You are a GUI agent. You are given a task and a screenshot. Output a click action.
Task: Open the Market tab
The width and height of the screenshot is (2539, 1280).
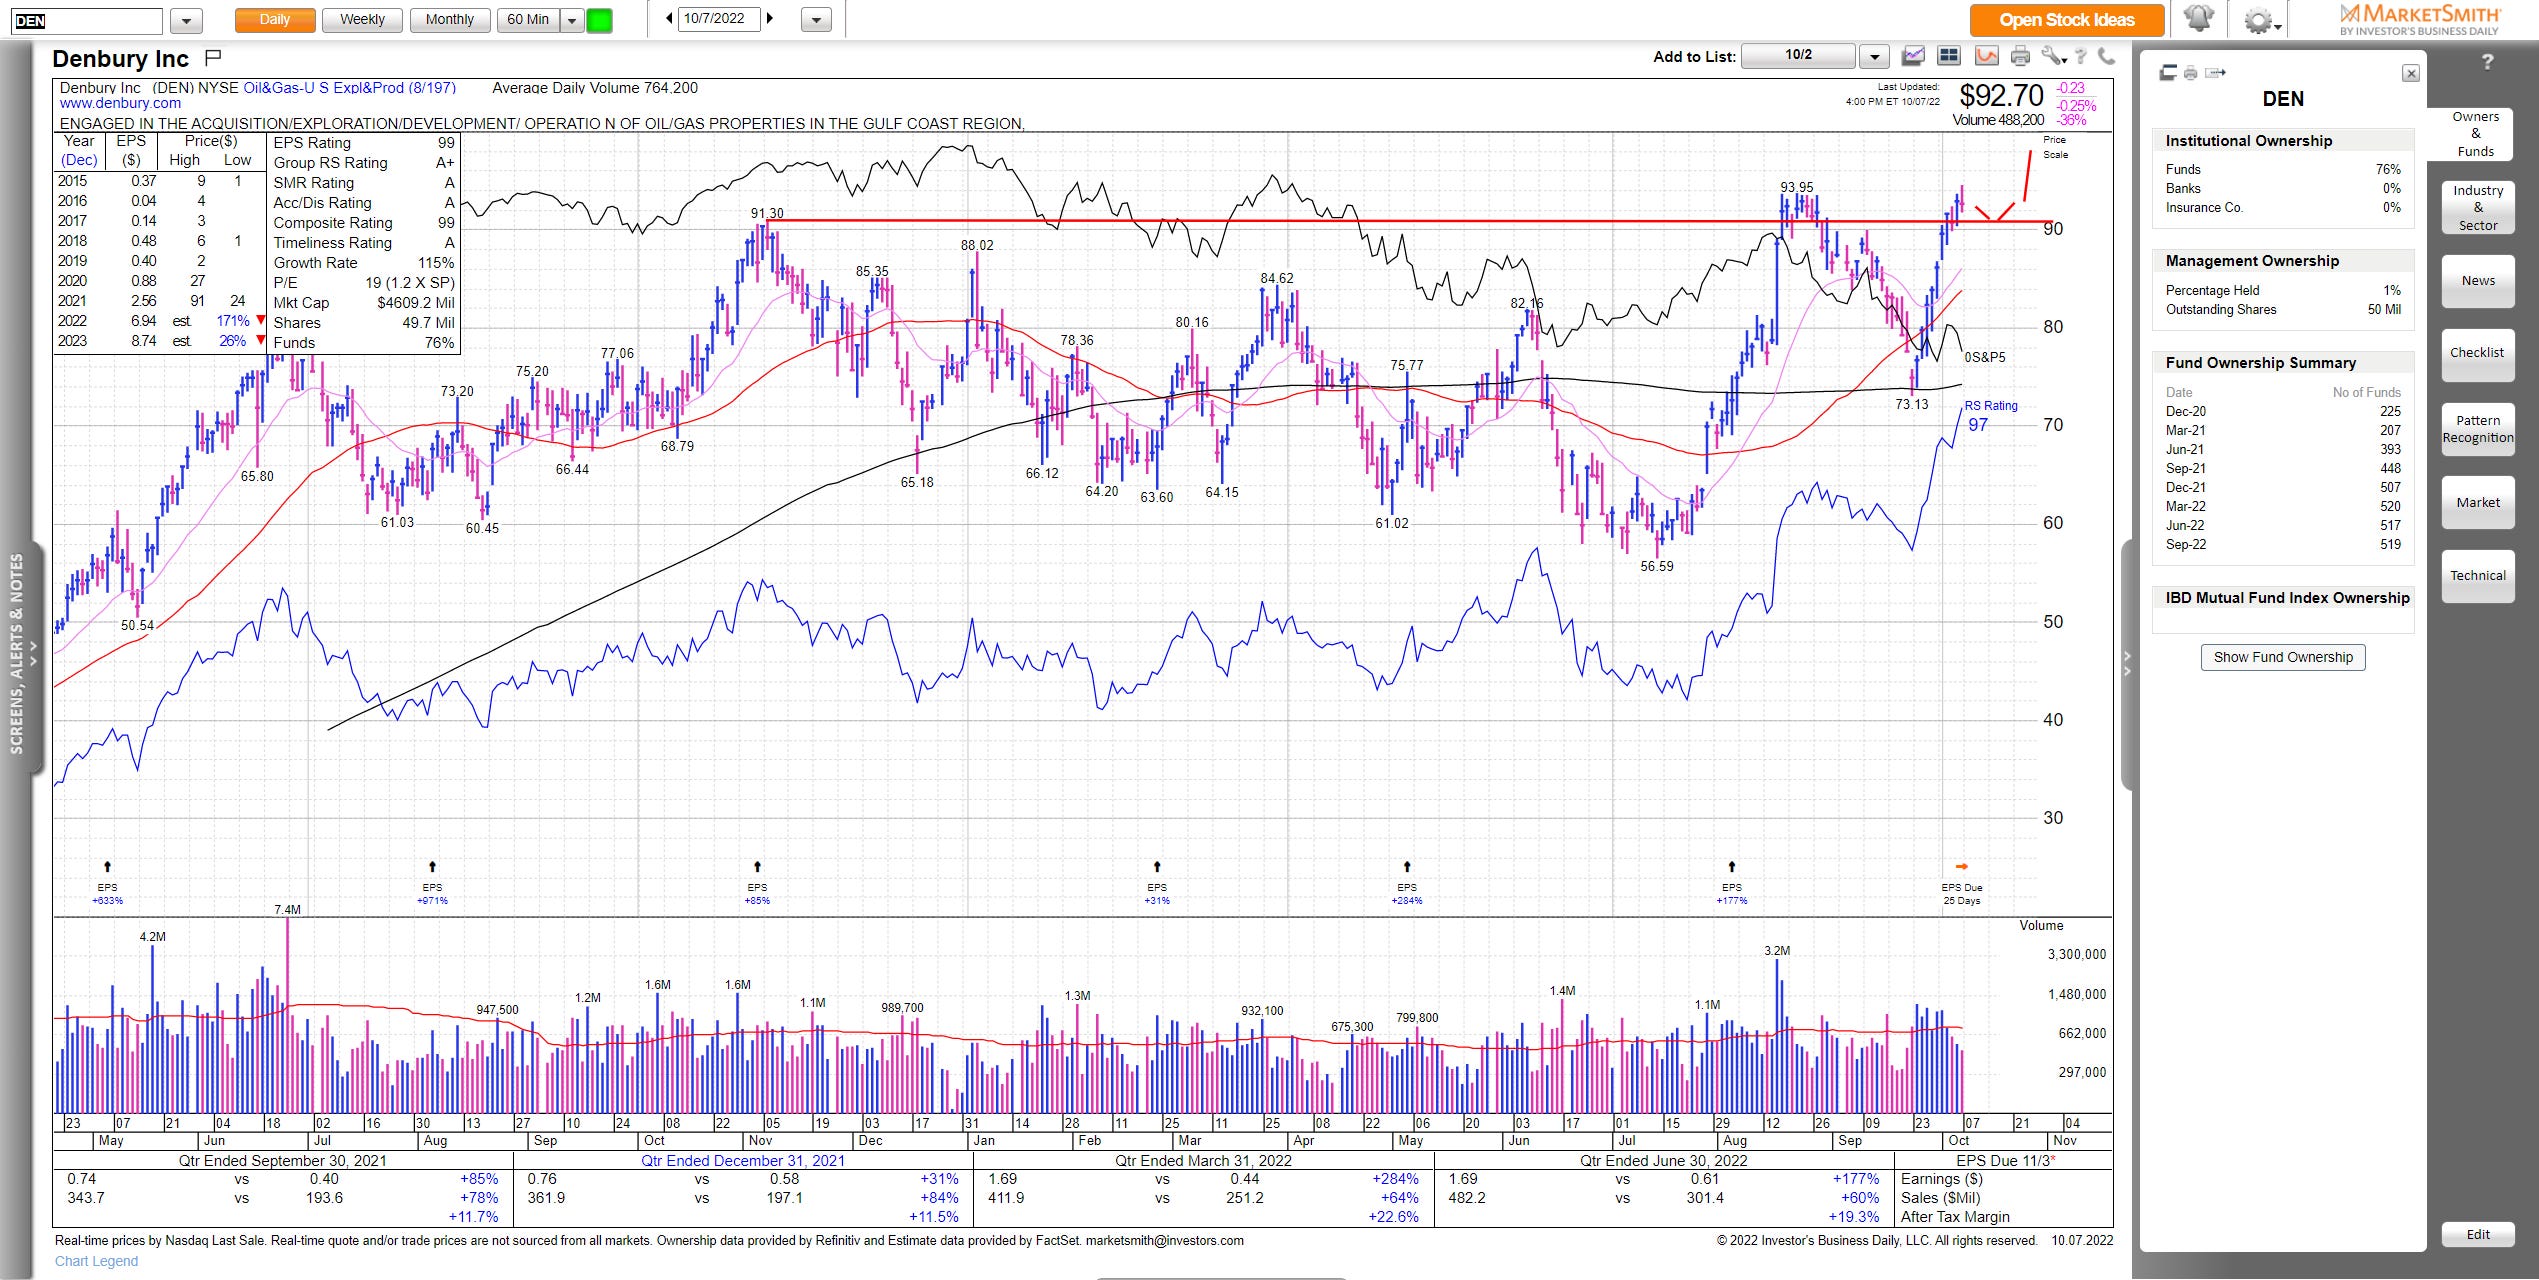click(x=2478, y=503)
